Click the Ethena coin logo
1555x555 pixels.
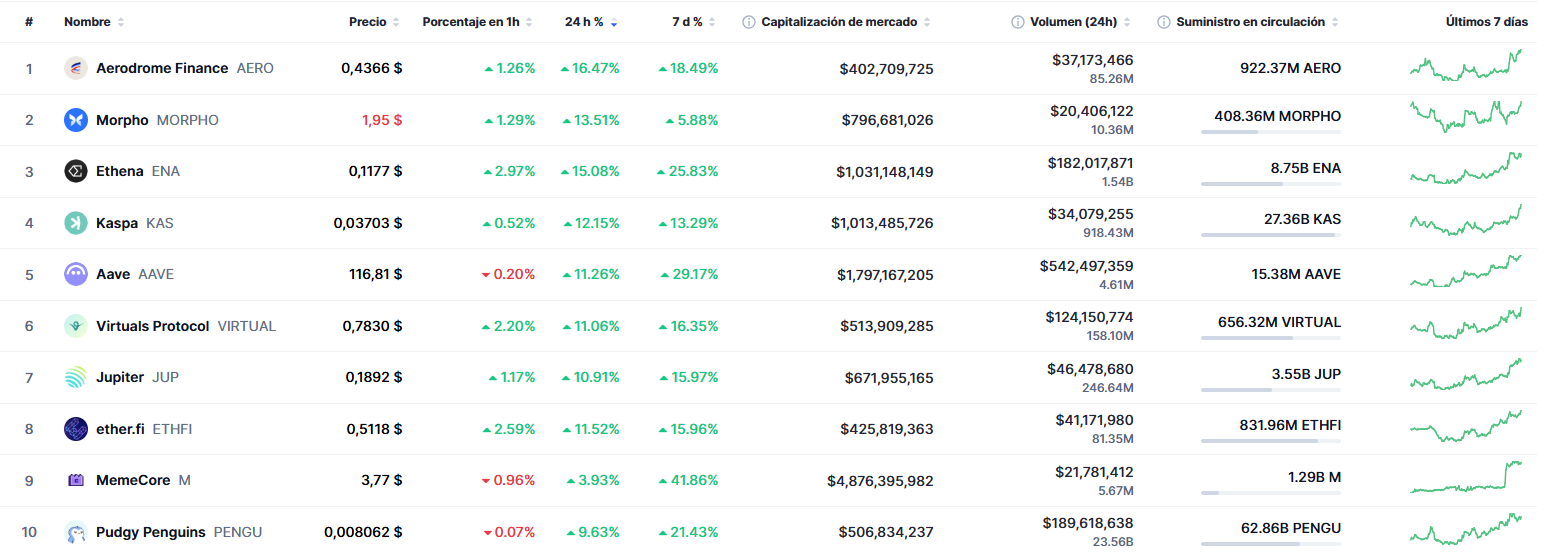76,171
